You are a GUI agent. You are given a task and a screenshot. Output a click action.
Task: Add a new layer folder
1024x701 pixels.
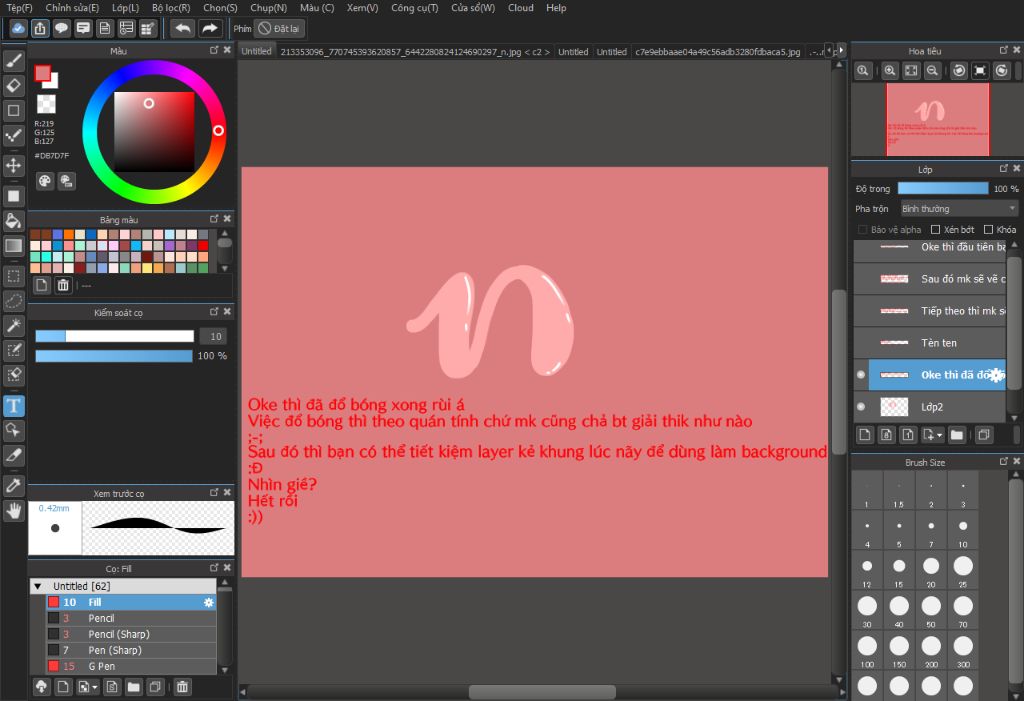click(957, 434)
